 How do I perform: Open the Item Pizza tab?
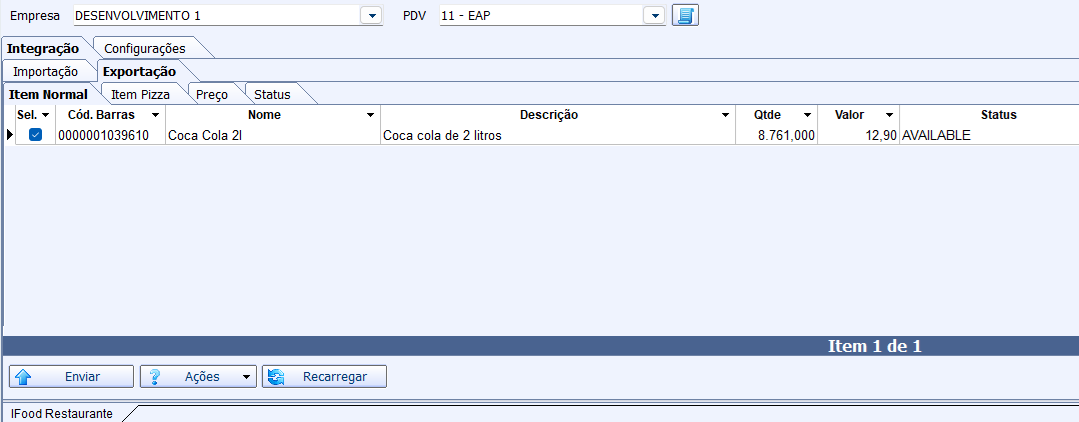pos(140,94)
